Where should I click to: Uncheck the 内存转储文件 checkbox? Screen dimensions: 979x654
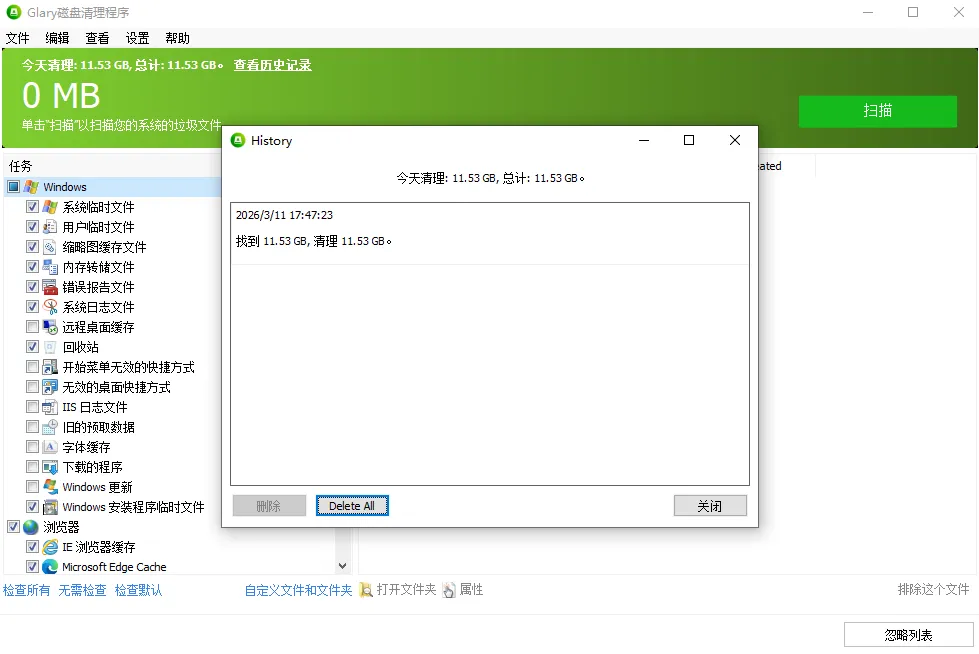click(x=32, y=266)
